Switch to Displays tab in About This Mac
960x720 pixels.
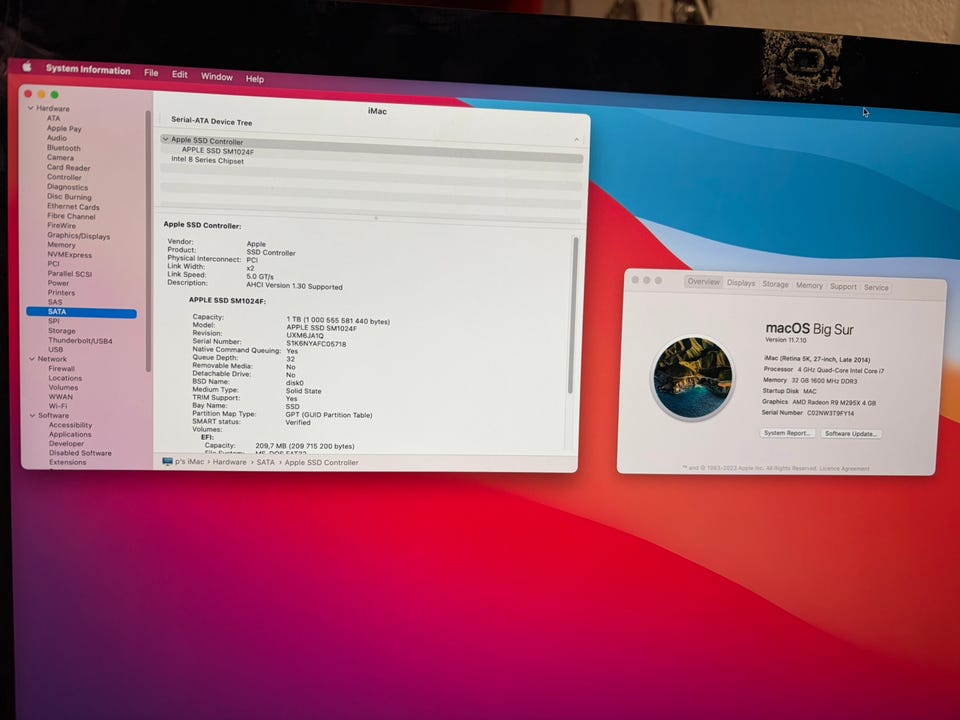click(741, 283)
